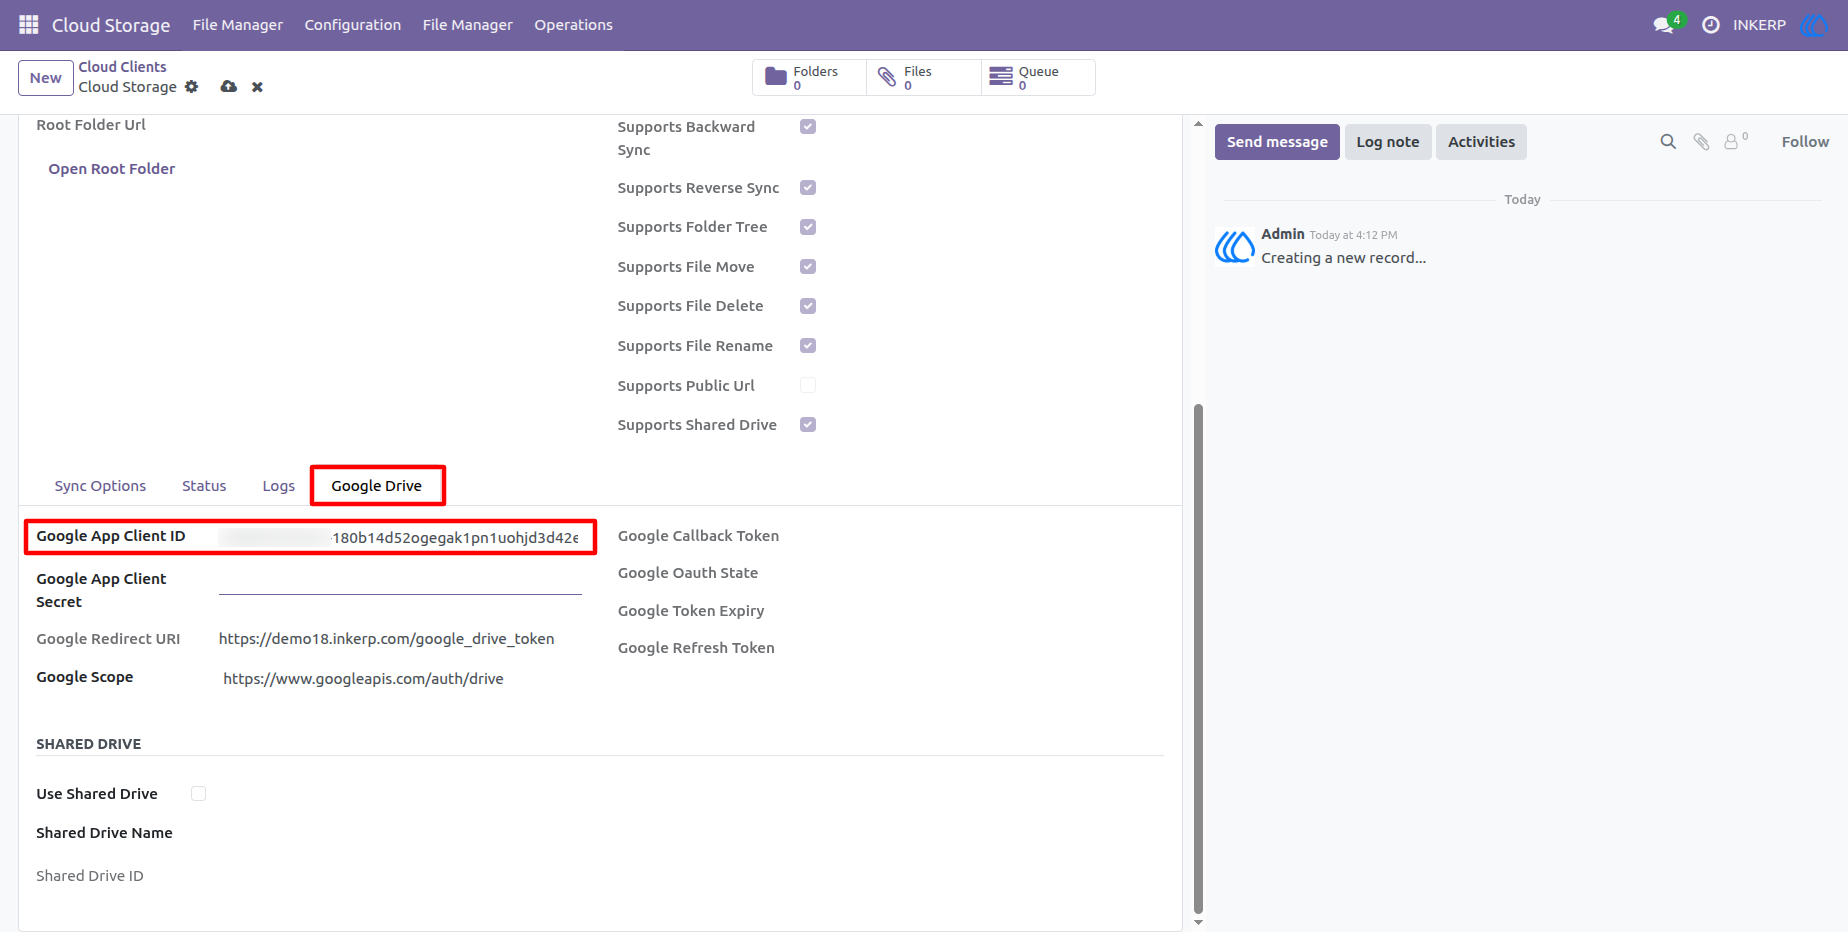
Task: Click Send message button
Action: [1277, 142]
